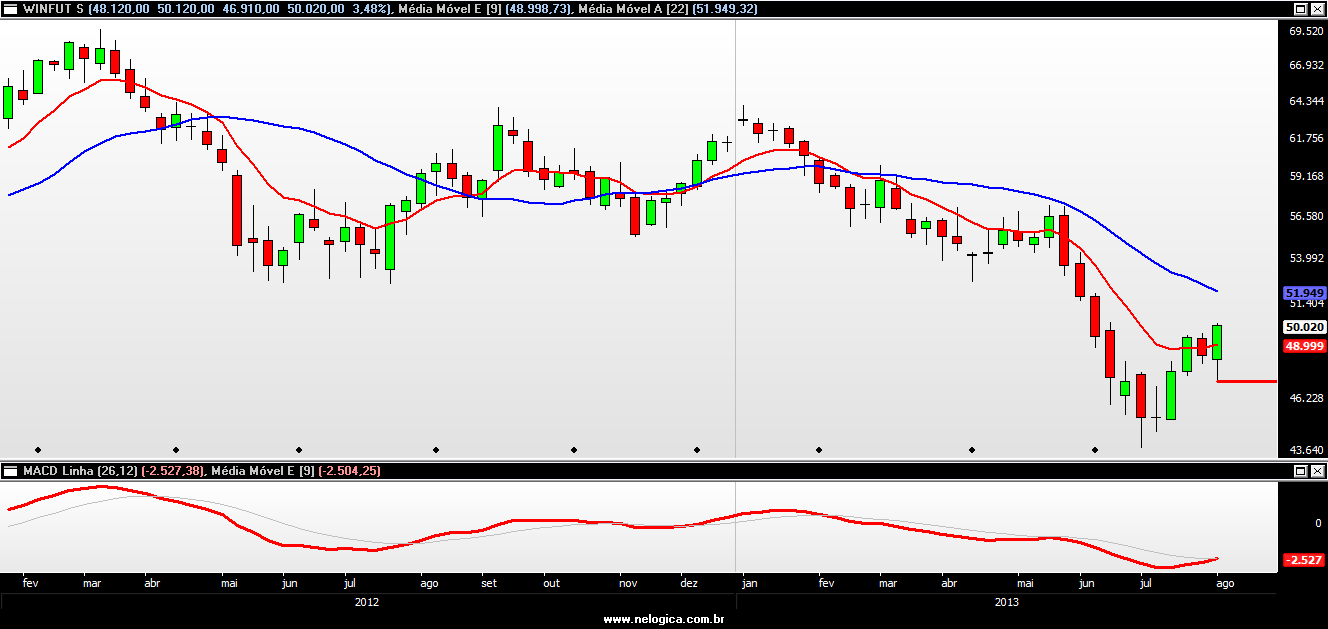This screenshot has width=1328, height=629.
Task: Maximize the MACD indicator panel
Action: tap(1300, 470)
